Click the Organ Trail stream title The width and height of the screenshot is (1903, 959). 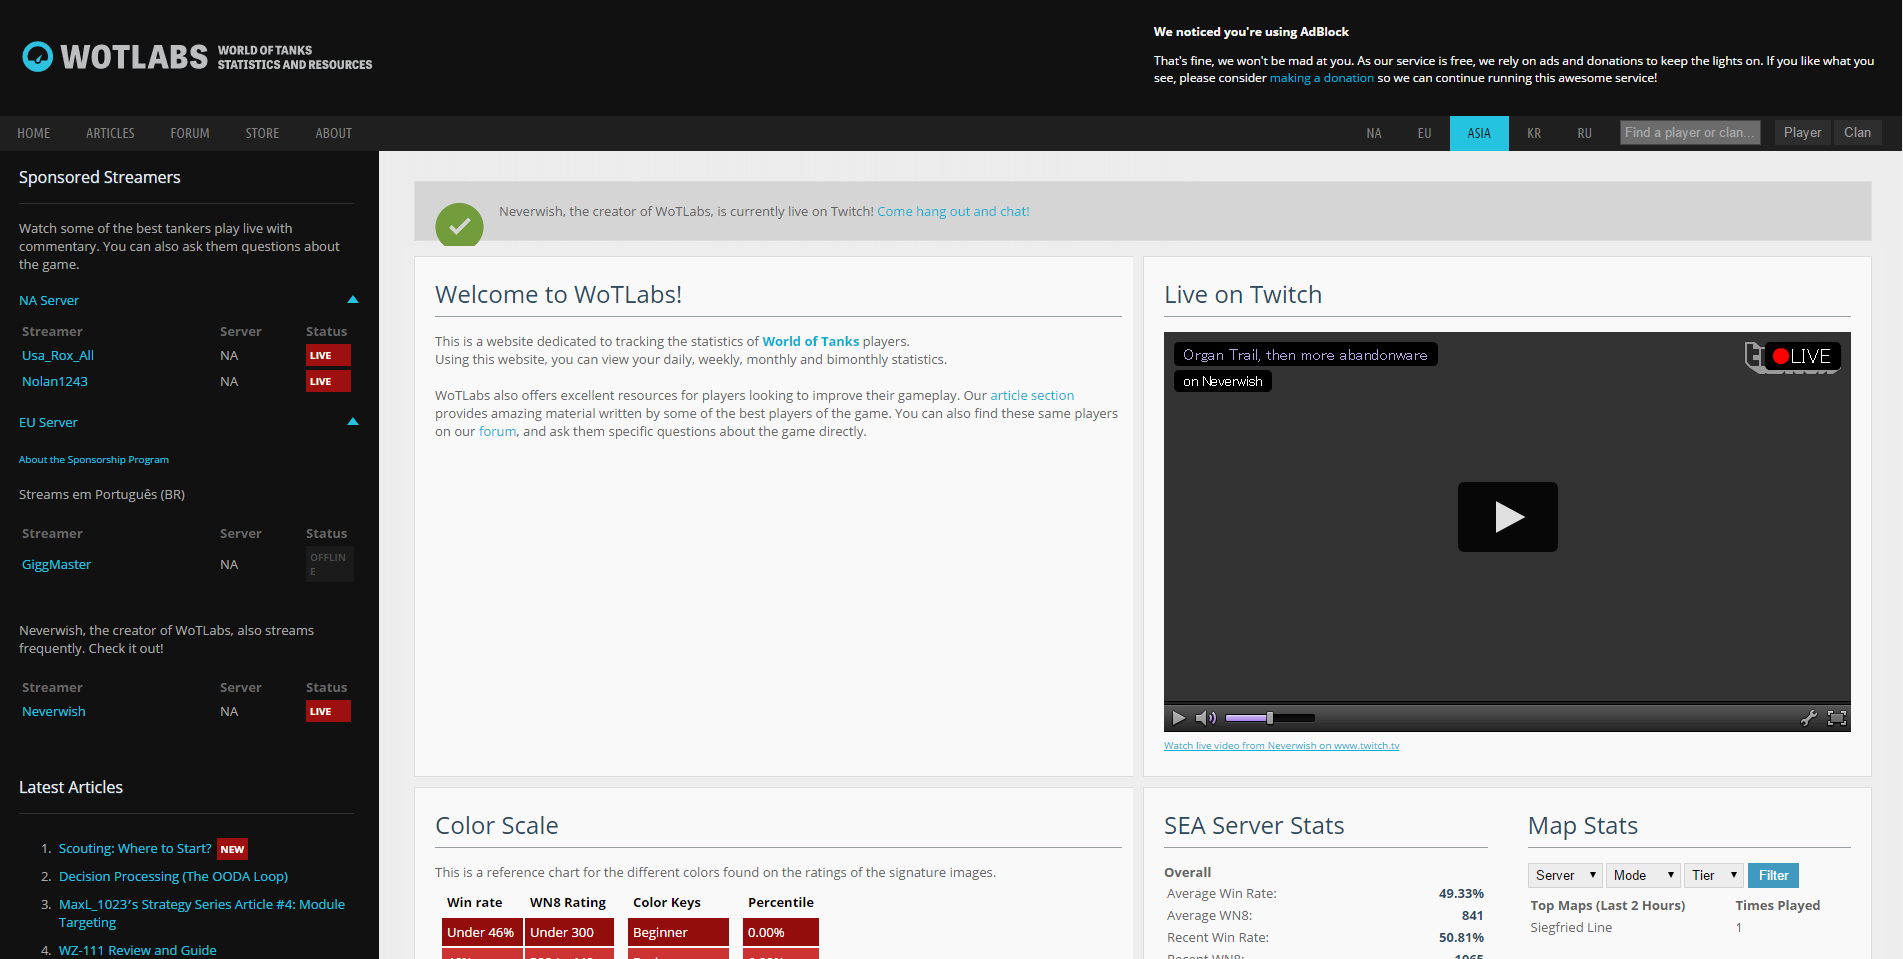coord(1305,355)
